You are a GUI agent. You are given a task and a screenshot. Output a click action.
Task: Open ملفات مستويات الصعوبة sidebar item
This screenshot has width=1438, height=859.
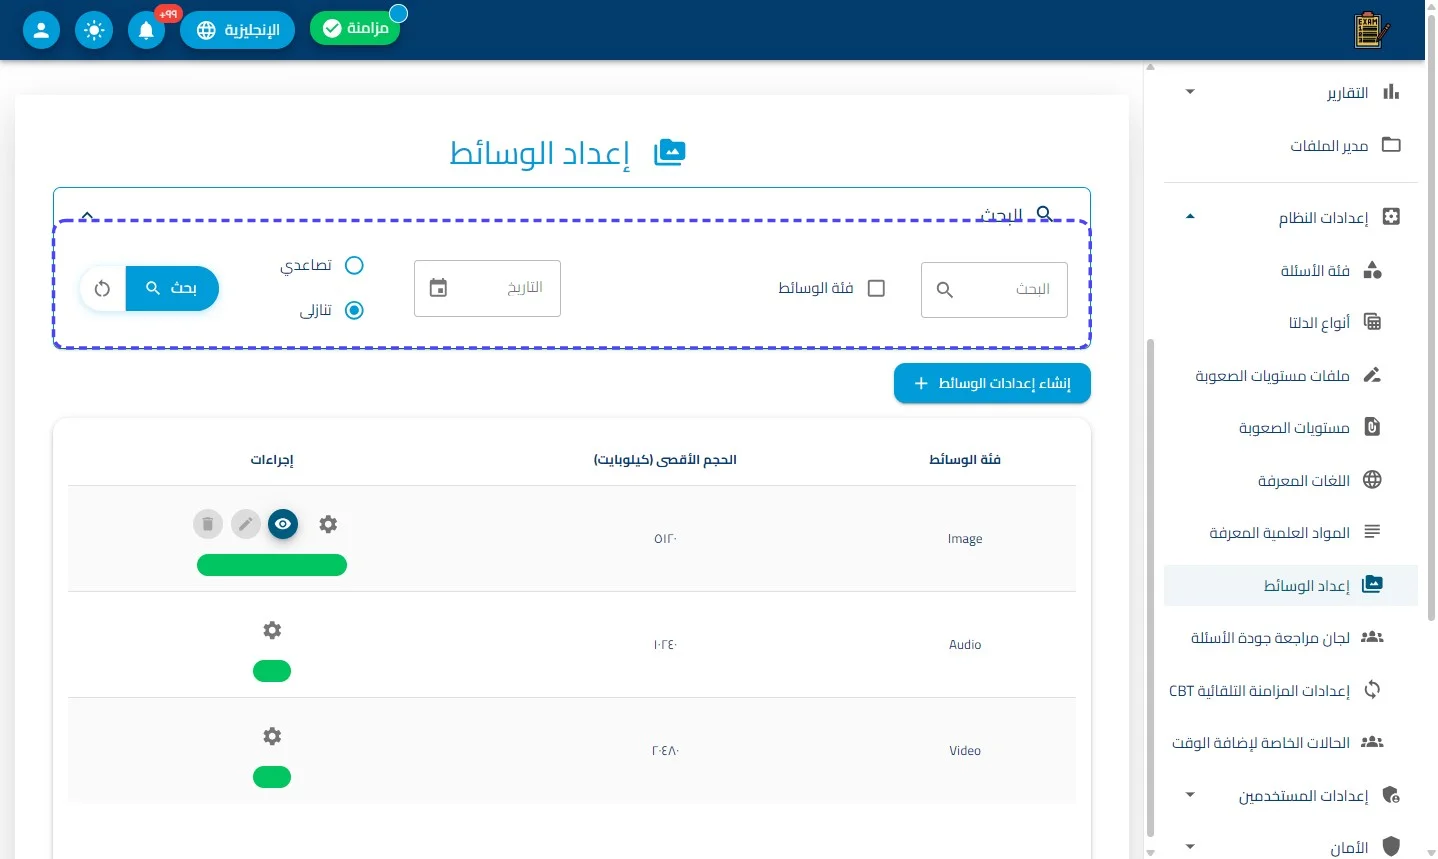coord(1291,375)
